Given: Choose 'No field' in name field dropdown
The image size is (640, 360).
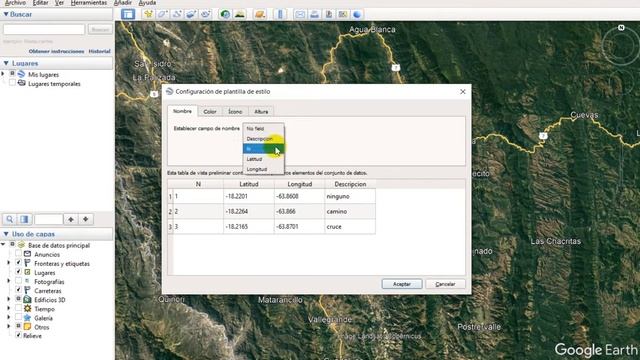Looking at the screenshot, I should coord(263,129).
